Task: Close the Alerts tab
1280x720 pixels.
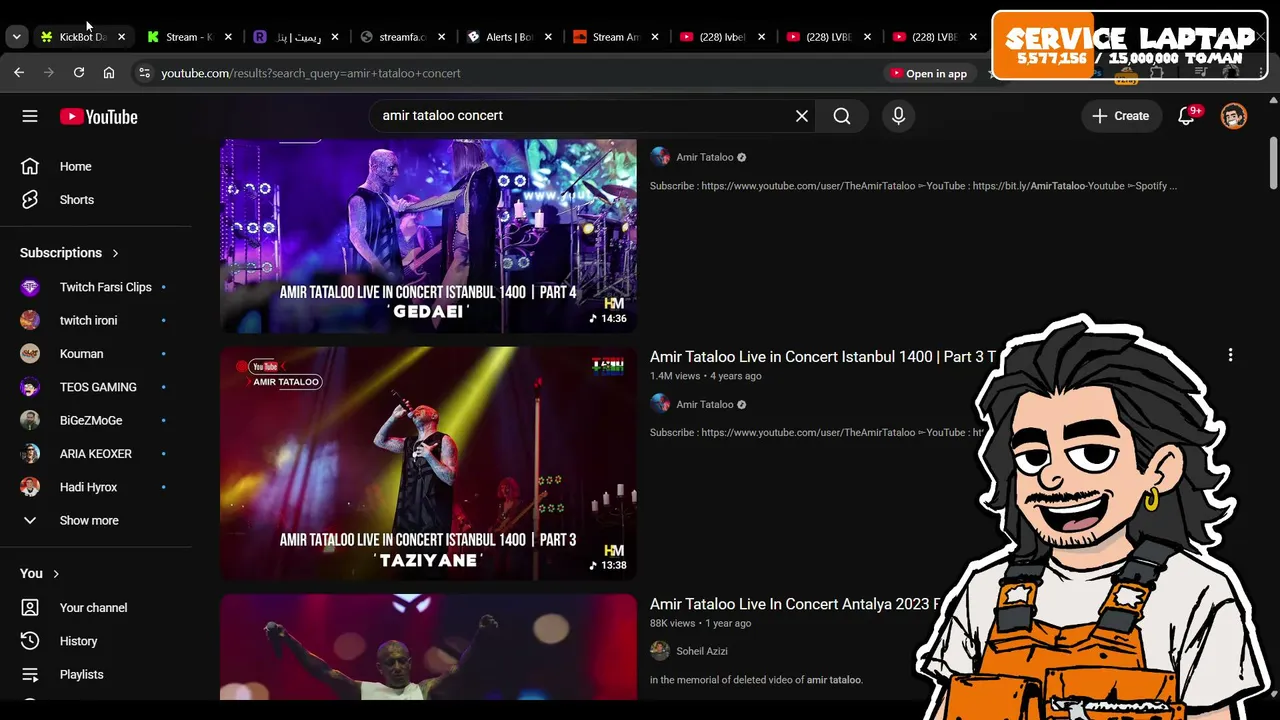Action: (548, 37)
